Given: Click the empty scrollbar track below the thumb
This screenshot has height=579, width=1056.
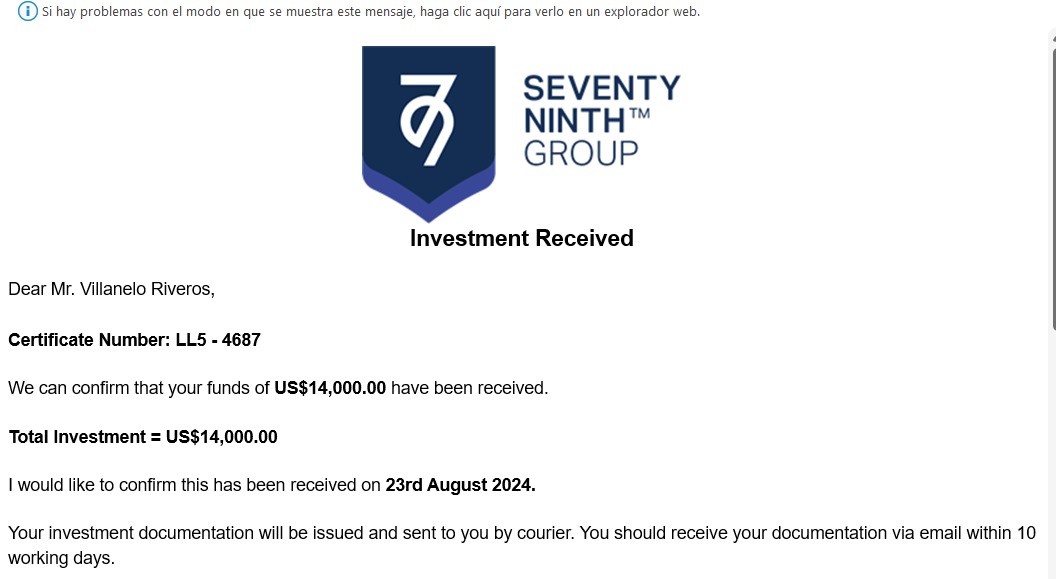Looking at the screenshot, I should (x=1051, y=450).
